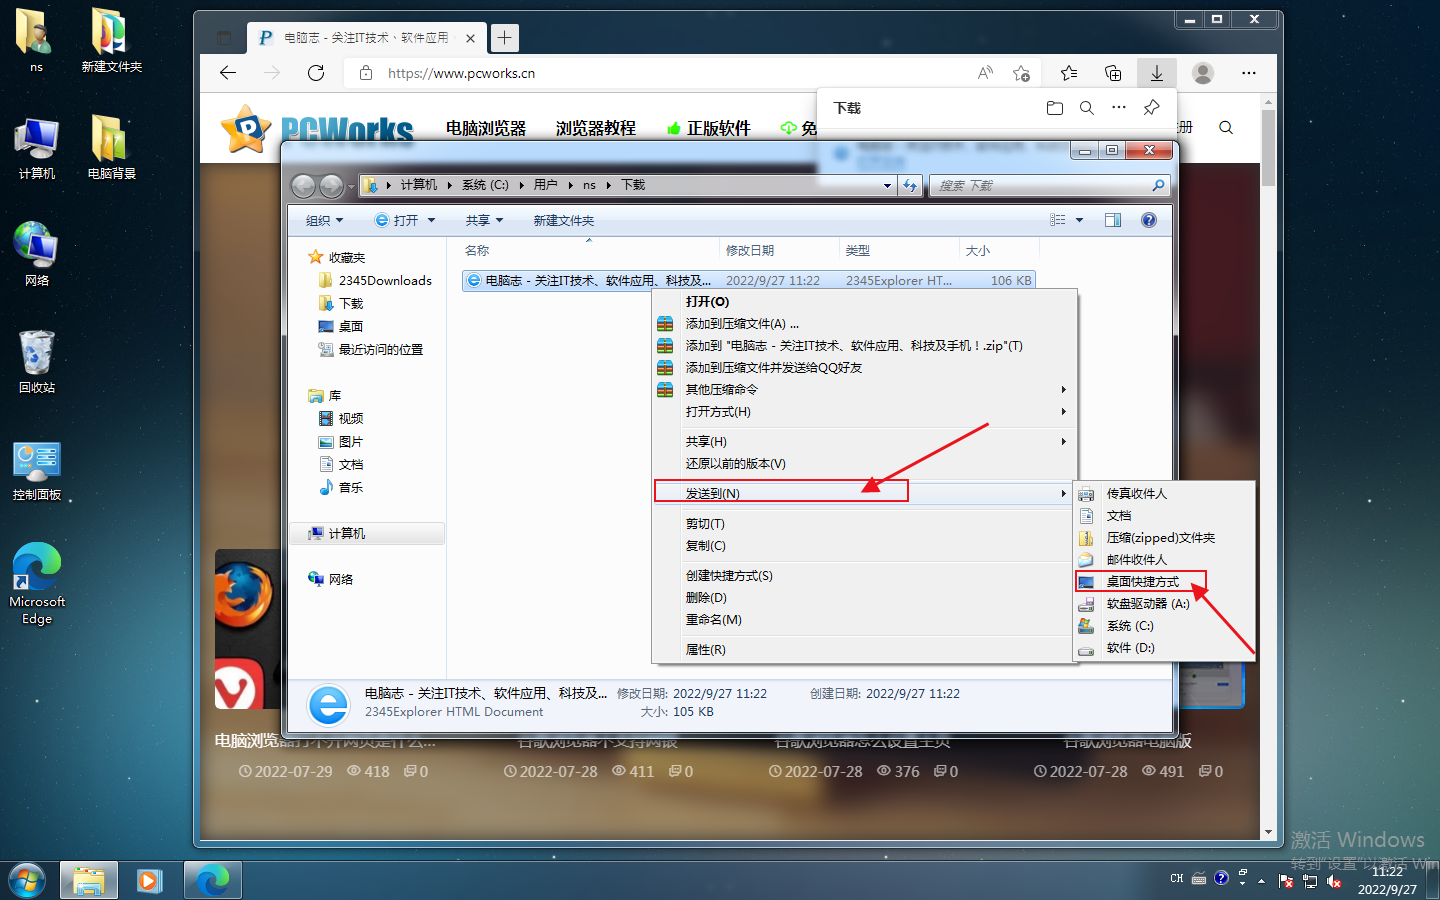This screenshot has width=1440, height=900.
Task: Open the Edge Favorites list icon
Action: pyautogui.click(x=1069, y=73)
